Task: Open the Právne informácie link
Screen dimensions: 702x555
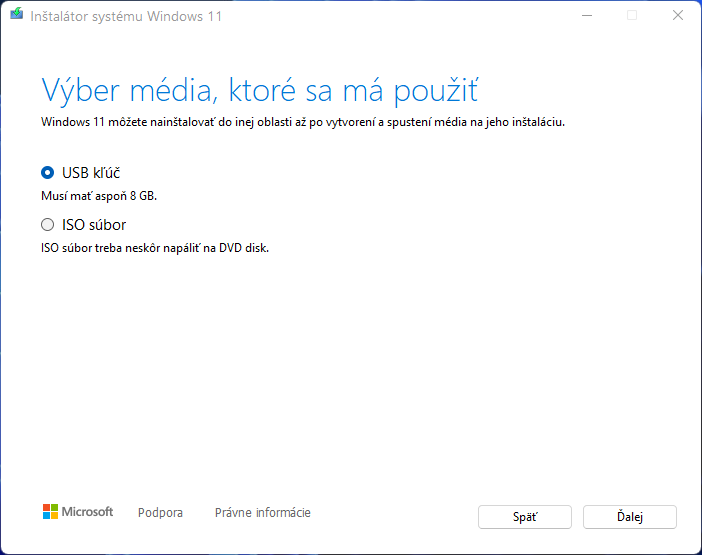Action: pos(263,512)
